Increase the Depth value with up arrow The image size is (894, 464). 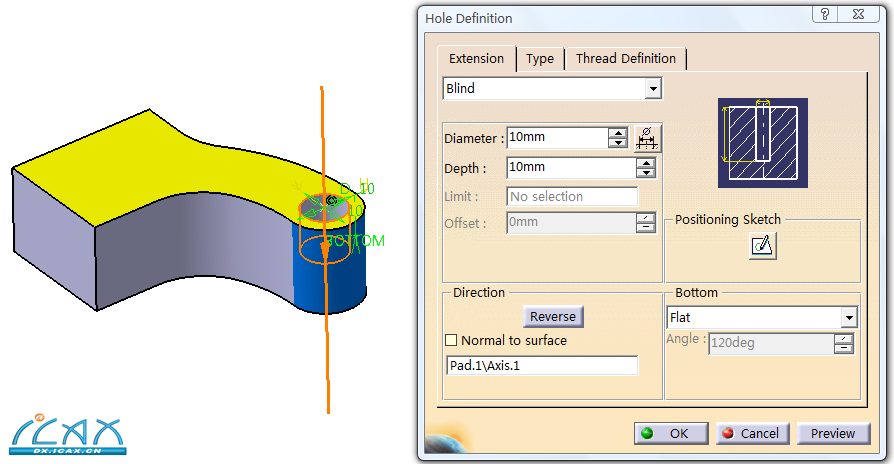[645, 163]
